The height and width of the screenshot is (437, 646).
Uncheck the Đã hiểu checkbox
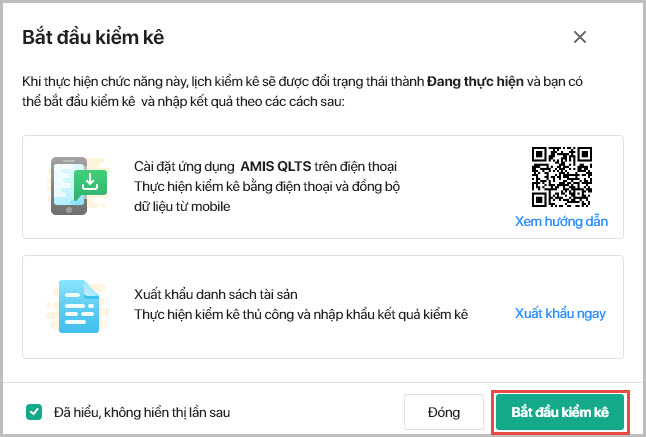[x=35, y=411]
